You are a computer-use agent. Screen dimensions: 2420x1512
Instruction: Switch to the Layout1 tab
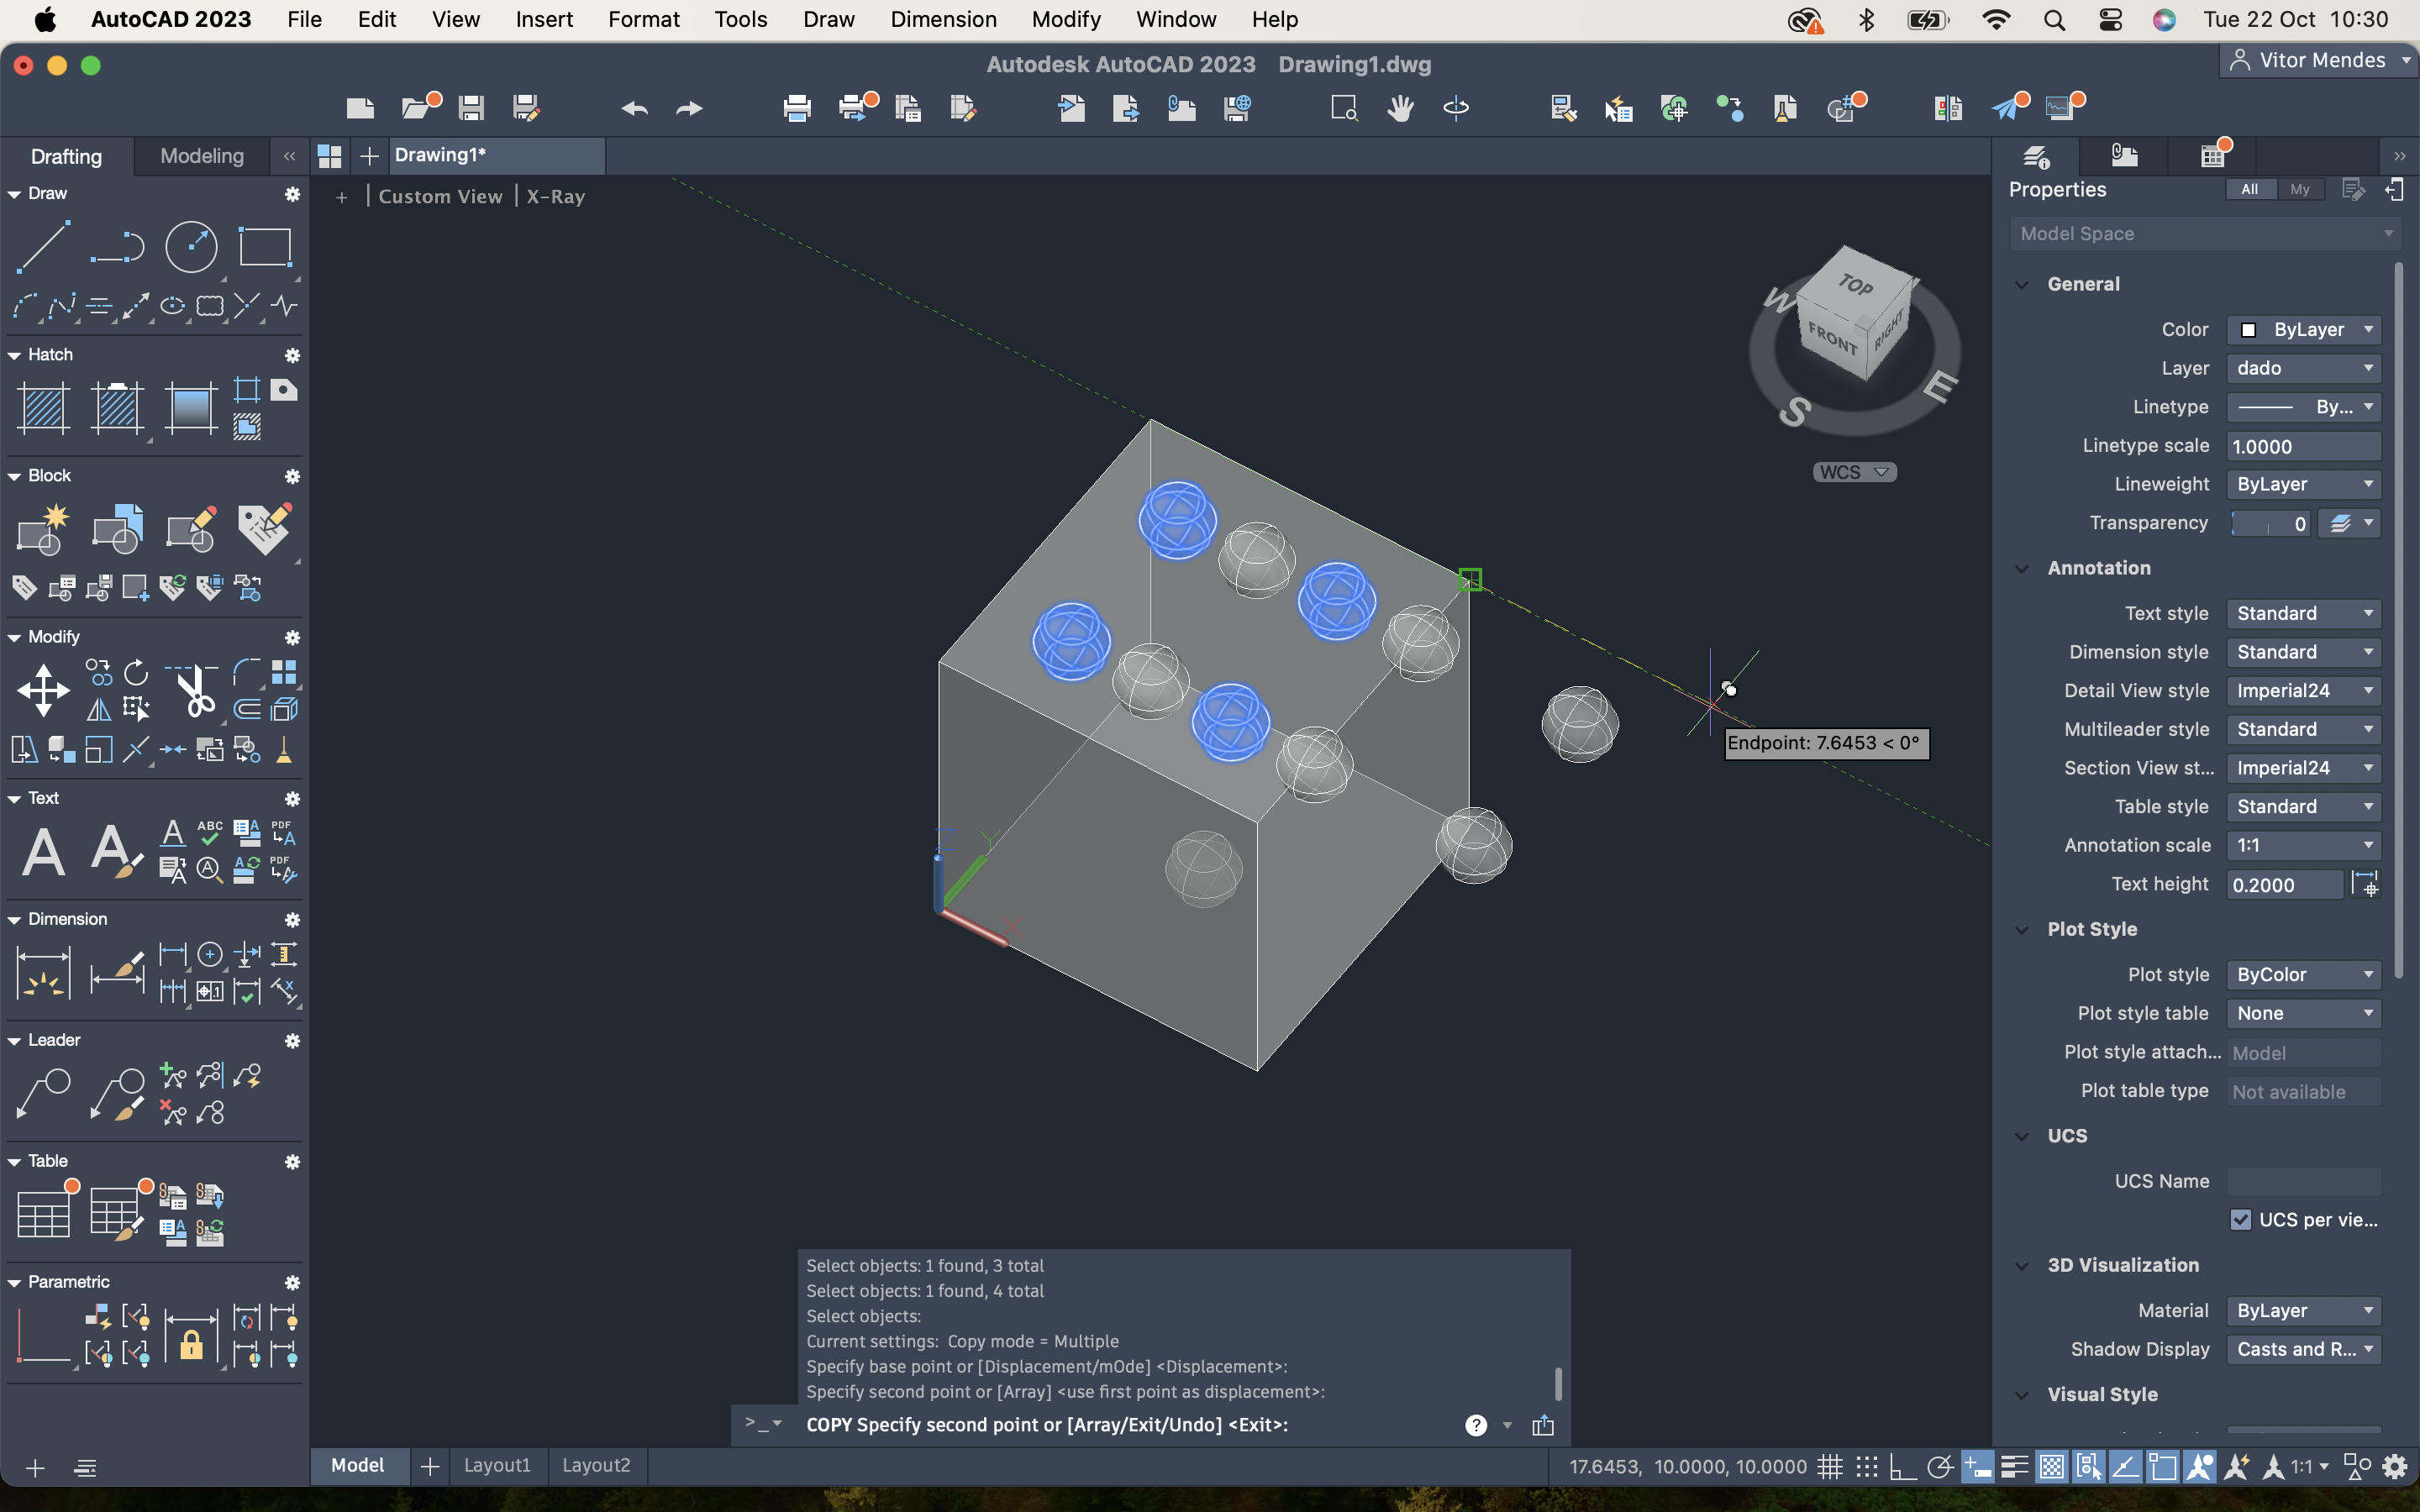point(497,1465)
